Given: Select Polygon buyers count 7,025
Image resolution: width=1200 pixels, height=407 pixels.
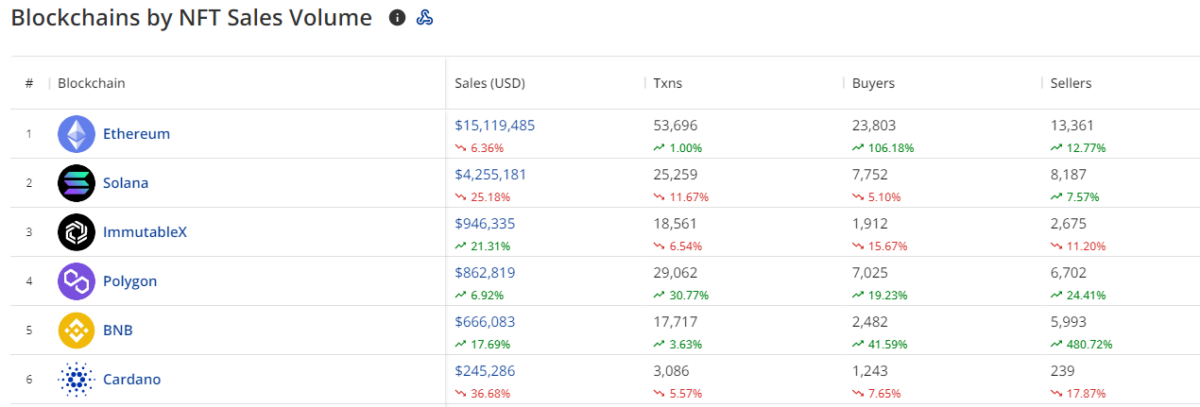Looking at the screenshot, I should [870, 272].
